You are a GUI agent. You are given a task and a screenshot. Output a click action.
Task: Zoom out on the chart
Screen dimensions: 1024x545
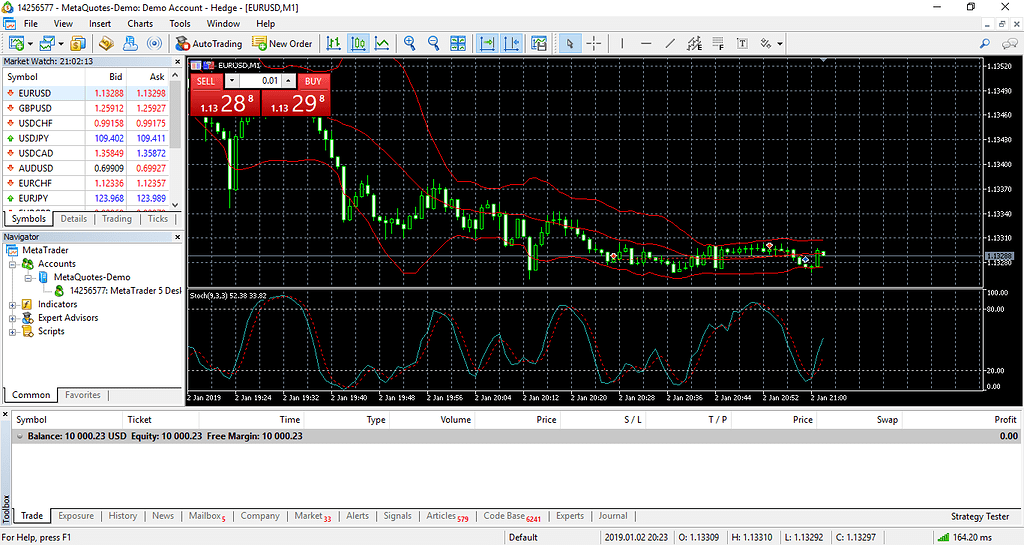coord(434,44)
